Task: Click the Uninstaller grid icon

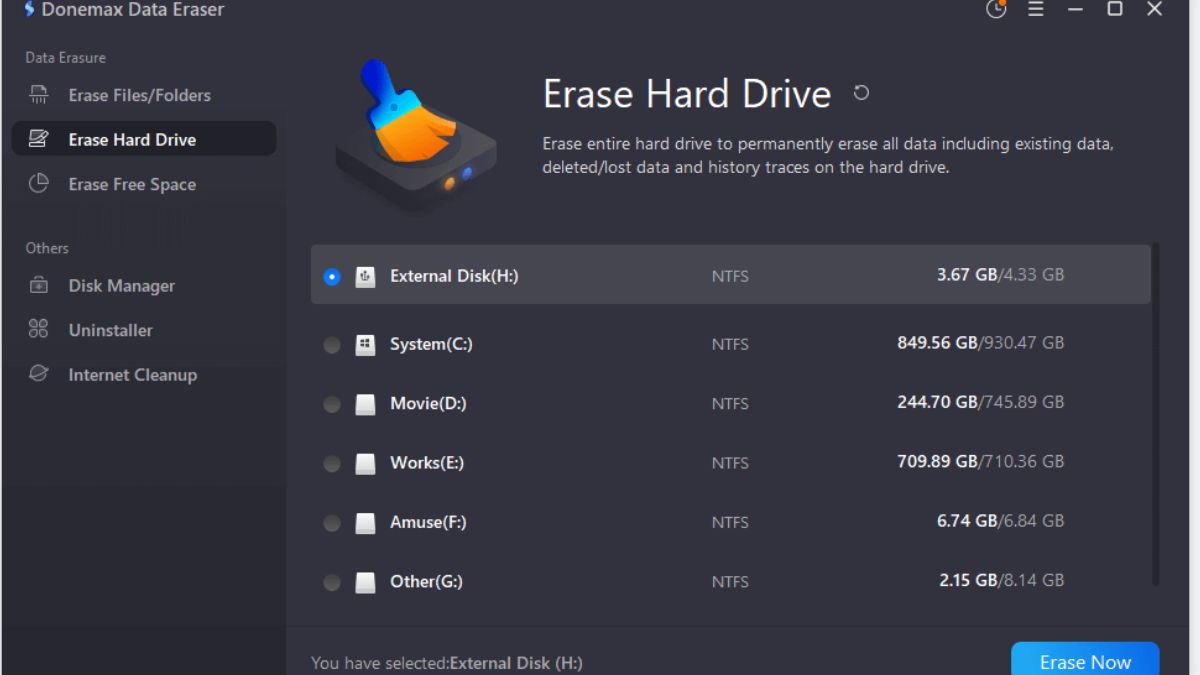Action: (38, 329)
